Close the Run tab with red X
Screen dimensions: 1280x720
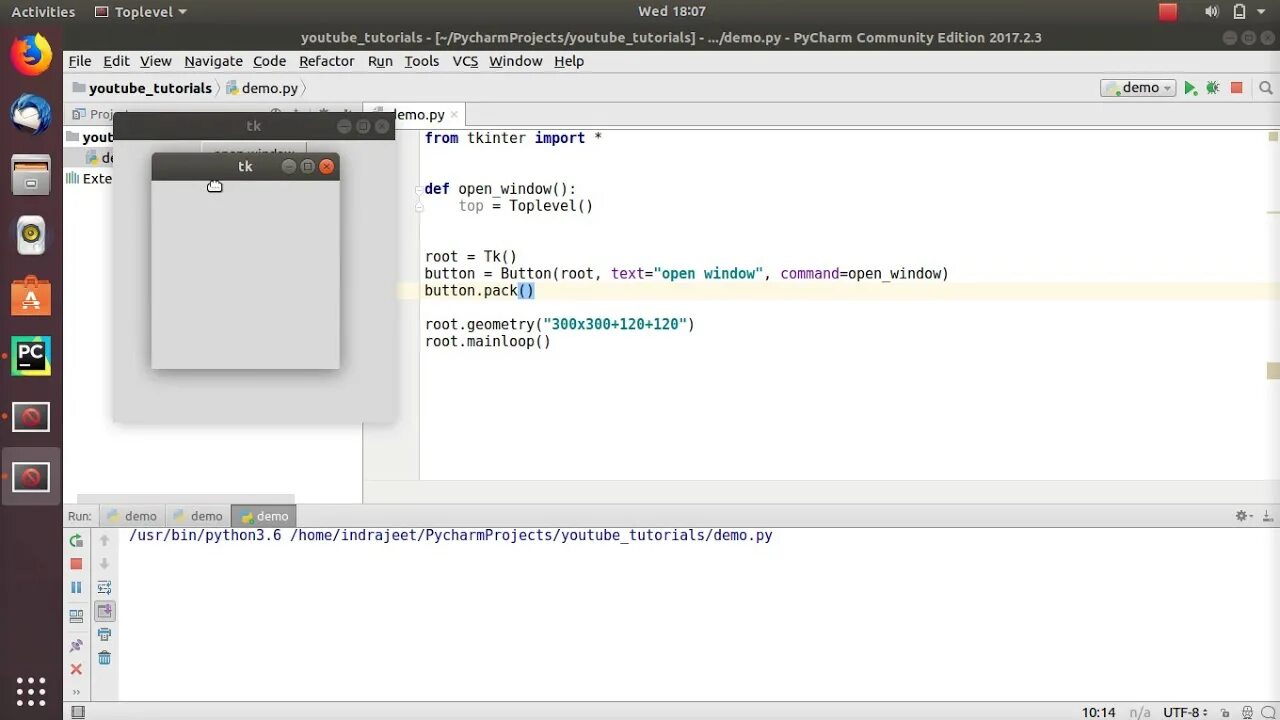[76, 669]
